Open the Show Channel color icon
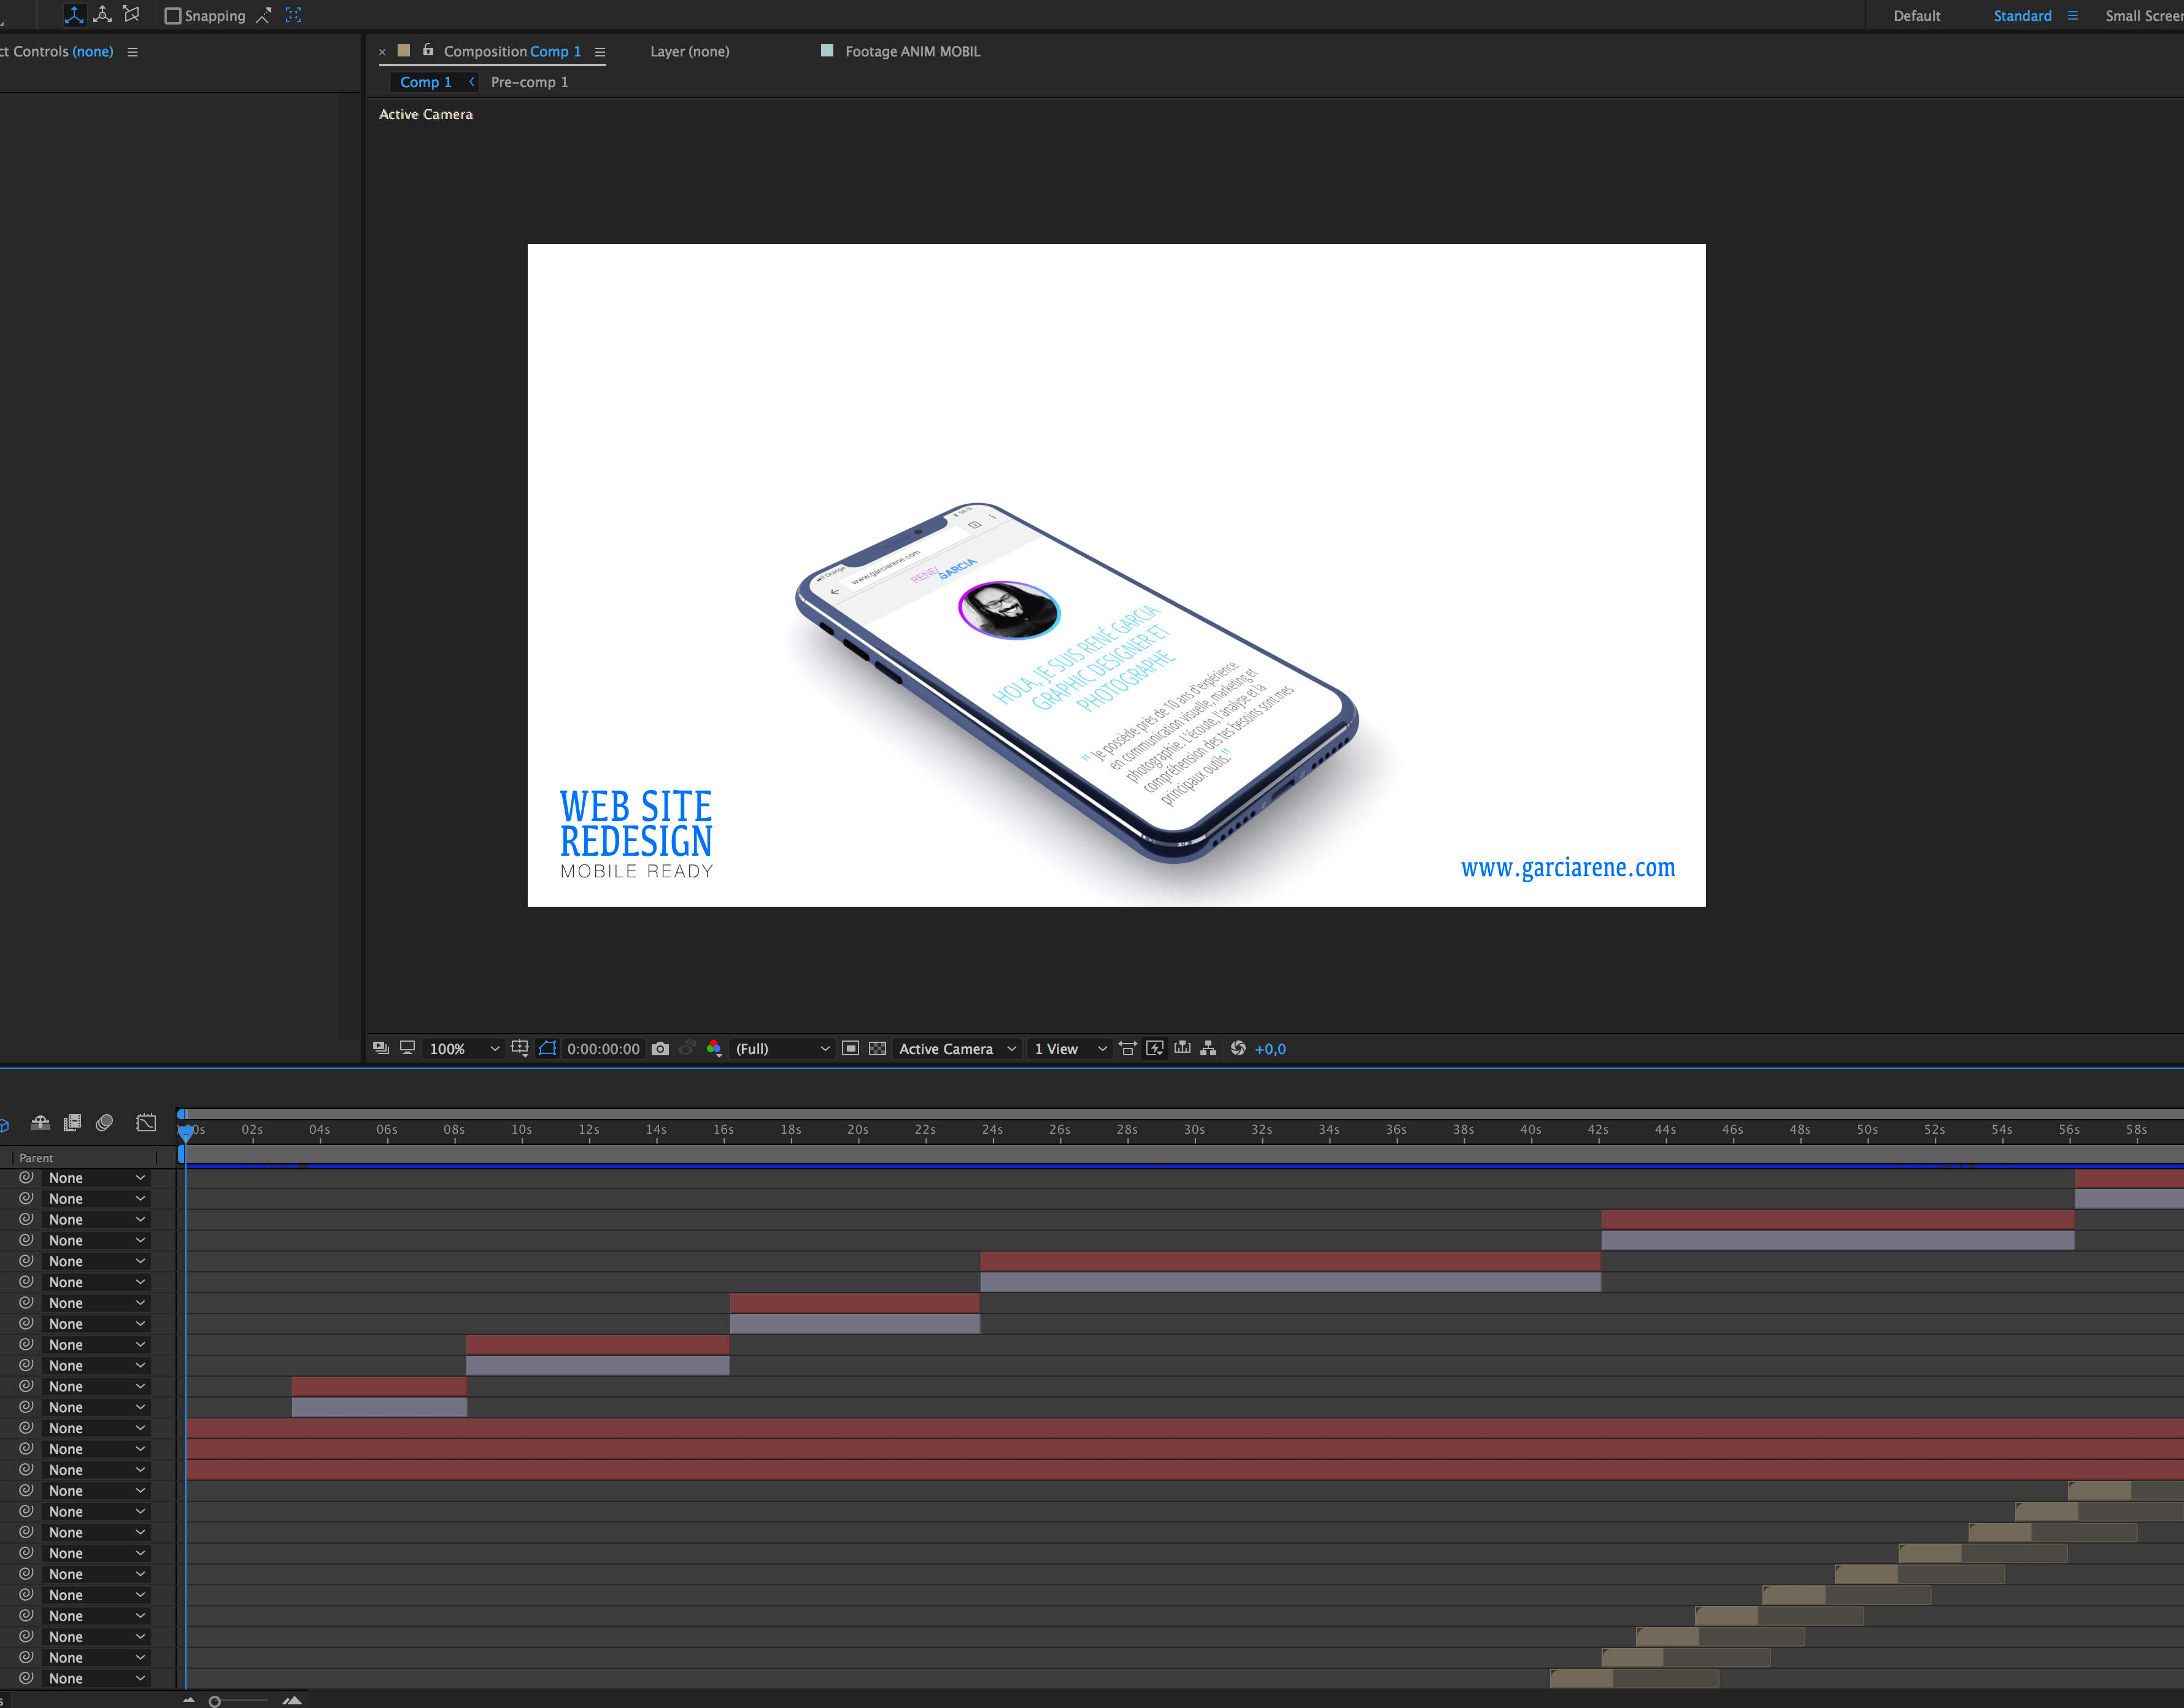This screenshot has width=2184, height=1708. pyautogui.click(x=714, y=1048)
